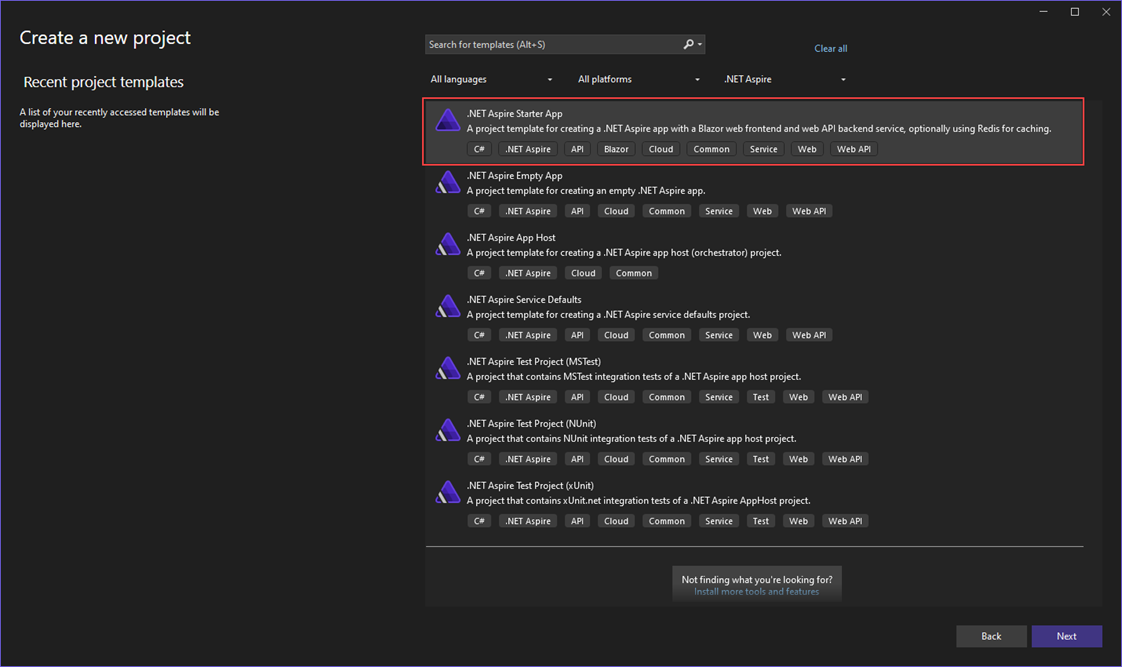This screenshot has width=1122, height=667.
Task: Click the search magnifier icon
Action: click(689, 45)
